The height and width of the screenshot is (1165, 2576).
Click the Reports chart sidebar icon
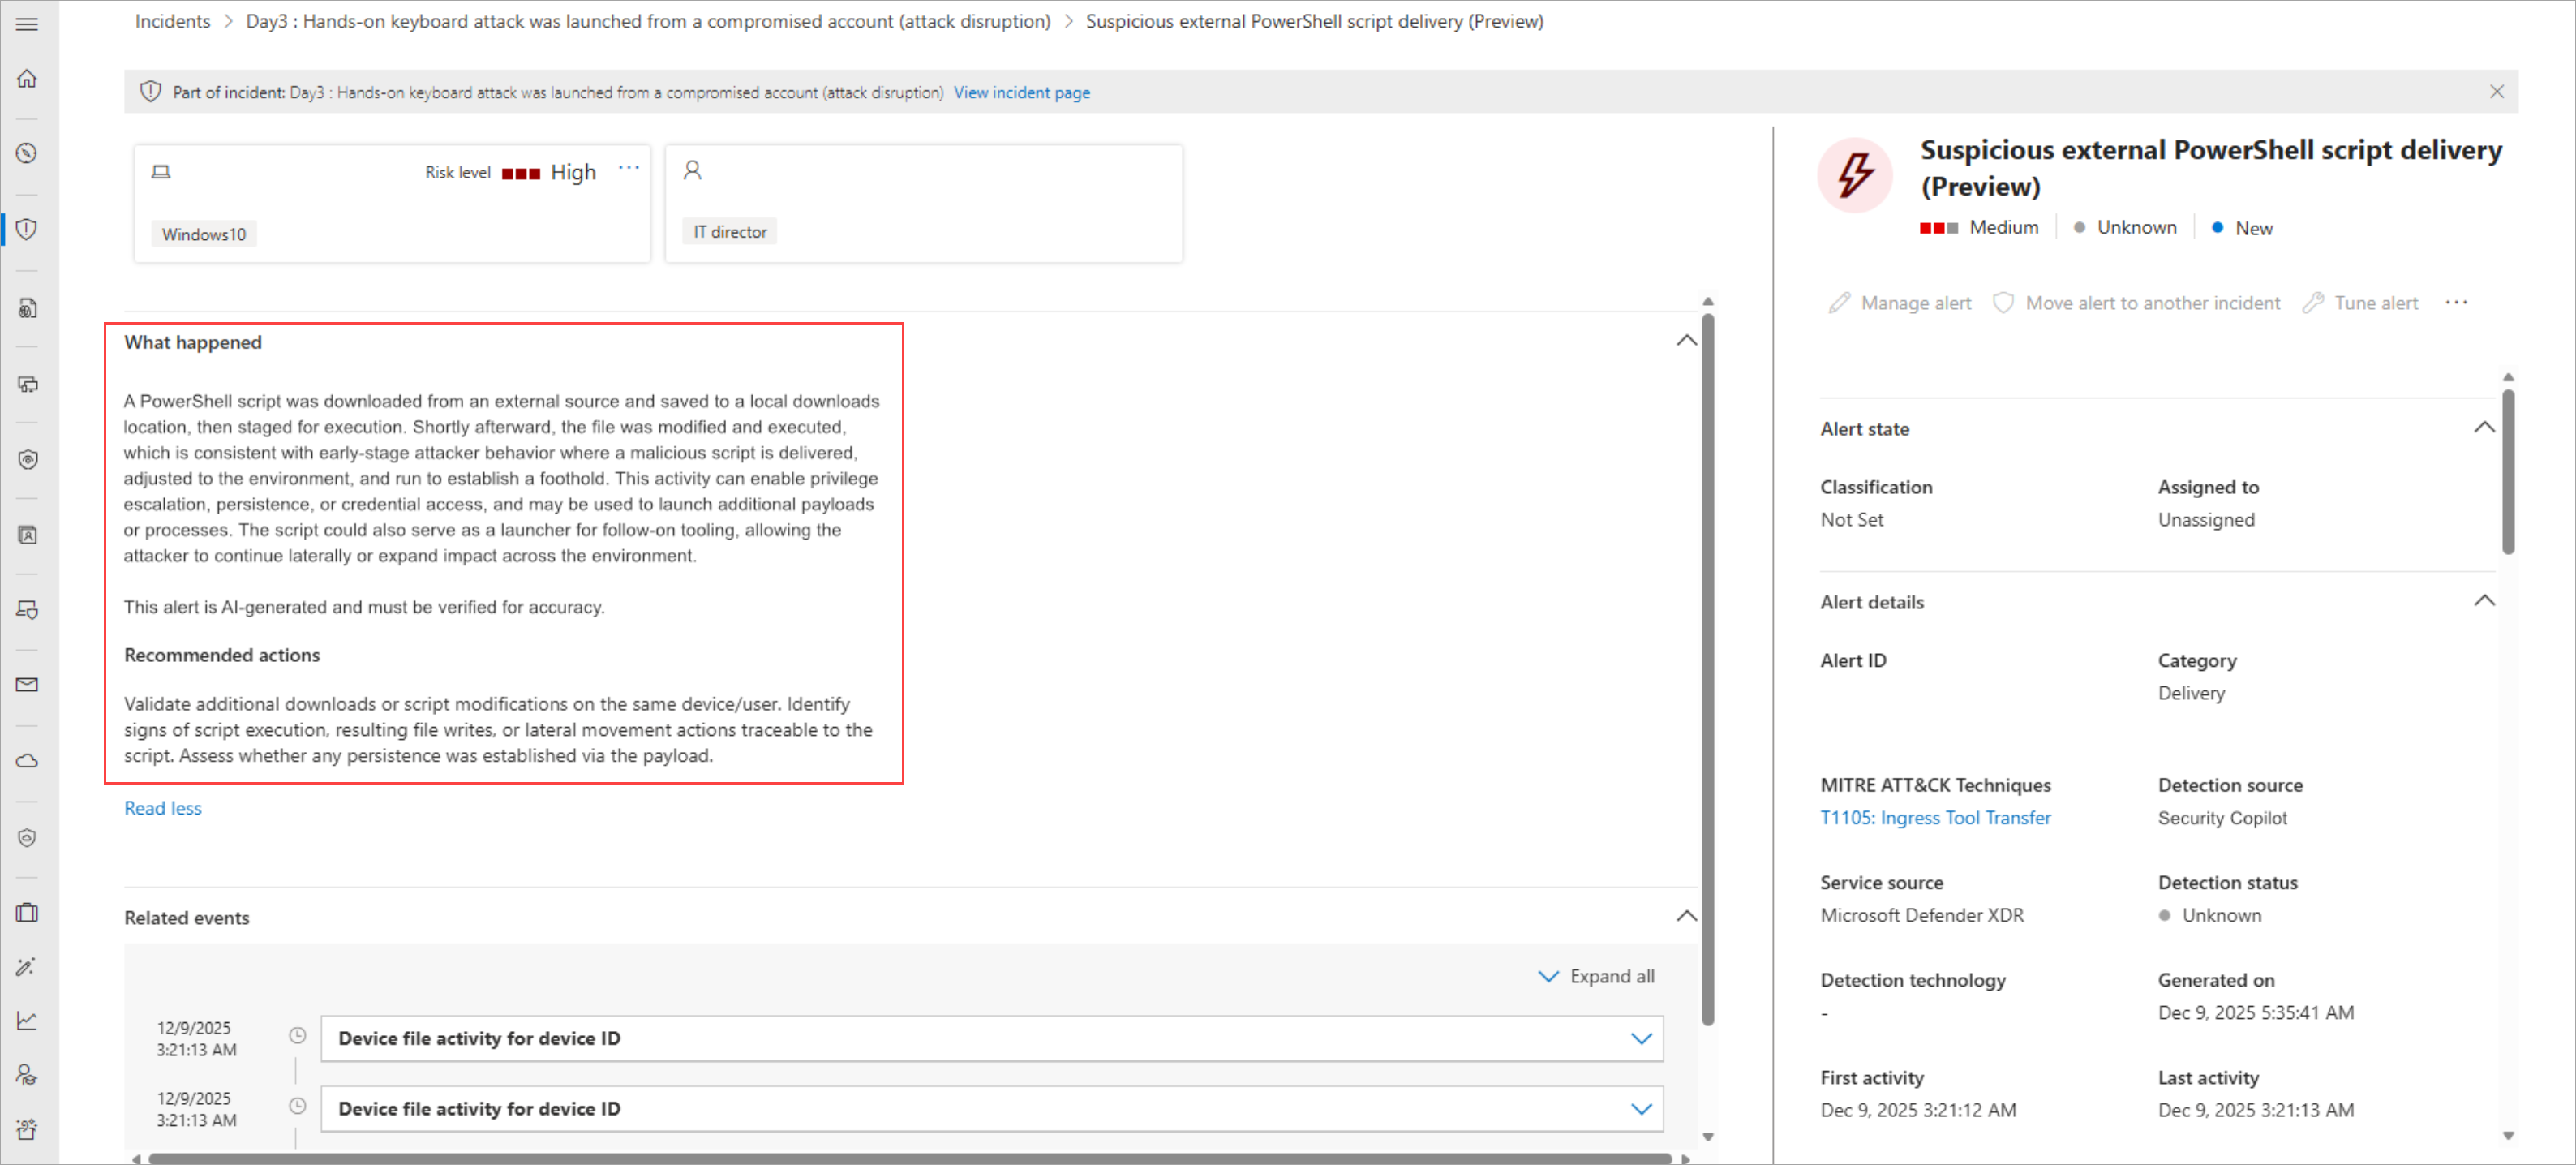pyautogui.click(x=27, y=1020)
